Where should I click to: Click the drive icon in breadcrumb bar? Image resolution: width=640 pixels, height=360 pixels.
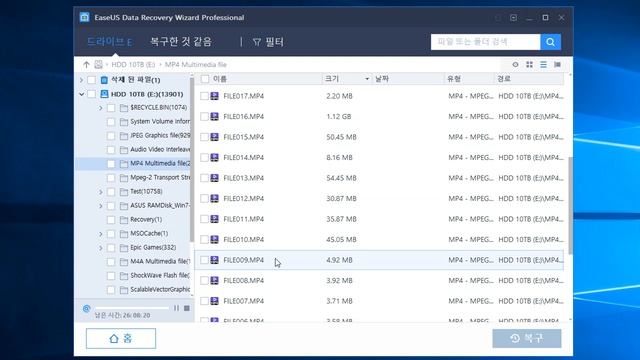(98, 64)
